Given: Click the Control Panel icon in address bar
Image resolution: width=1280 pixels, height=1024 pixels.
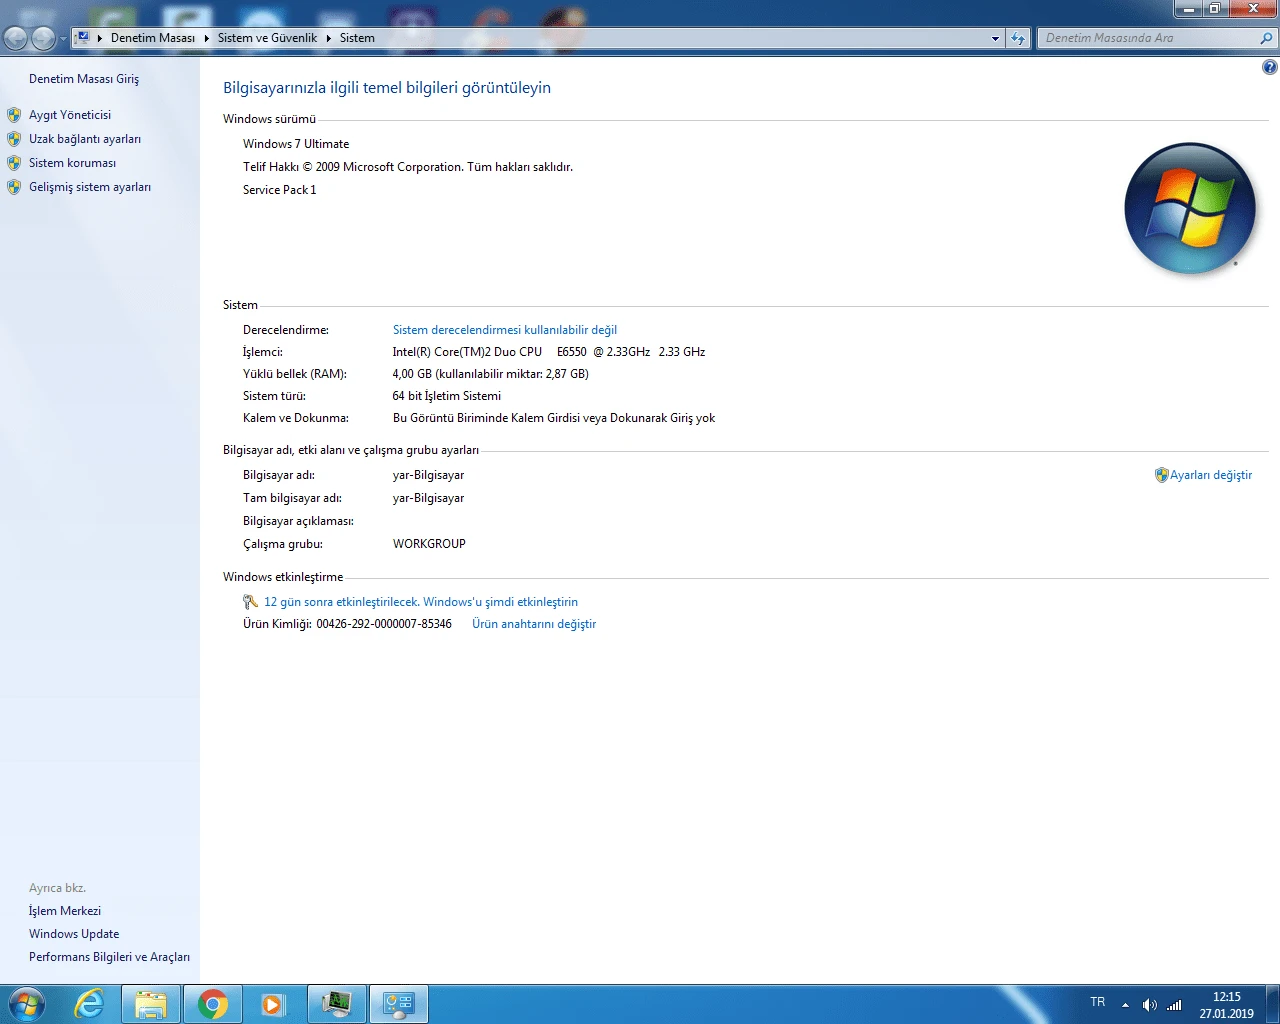Looking at the screenshot, I should (83, 38).
